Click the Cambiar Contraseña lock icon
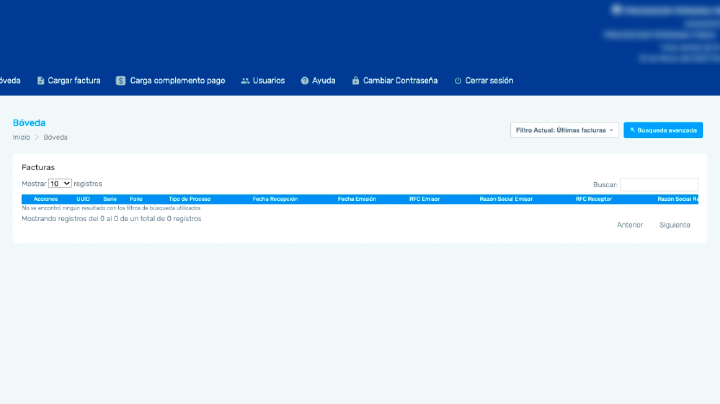 pos(355,80)
